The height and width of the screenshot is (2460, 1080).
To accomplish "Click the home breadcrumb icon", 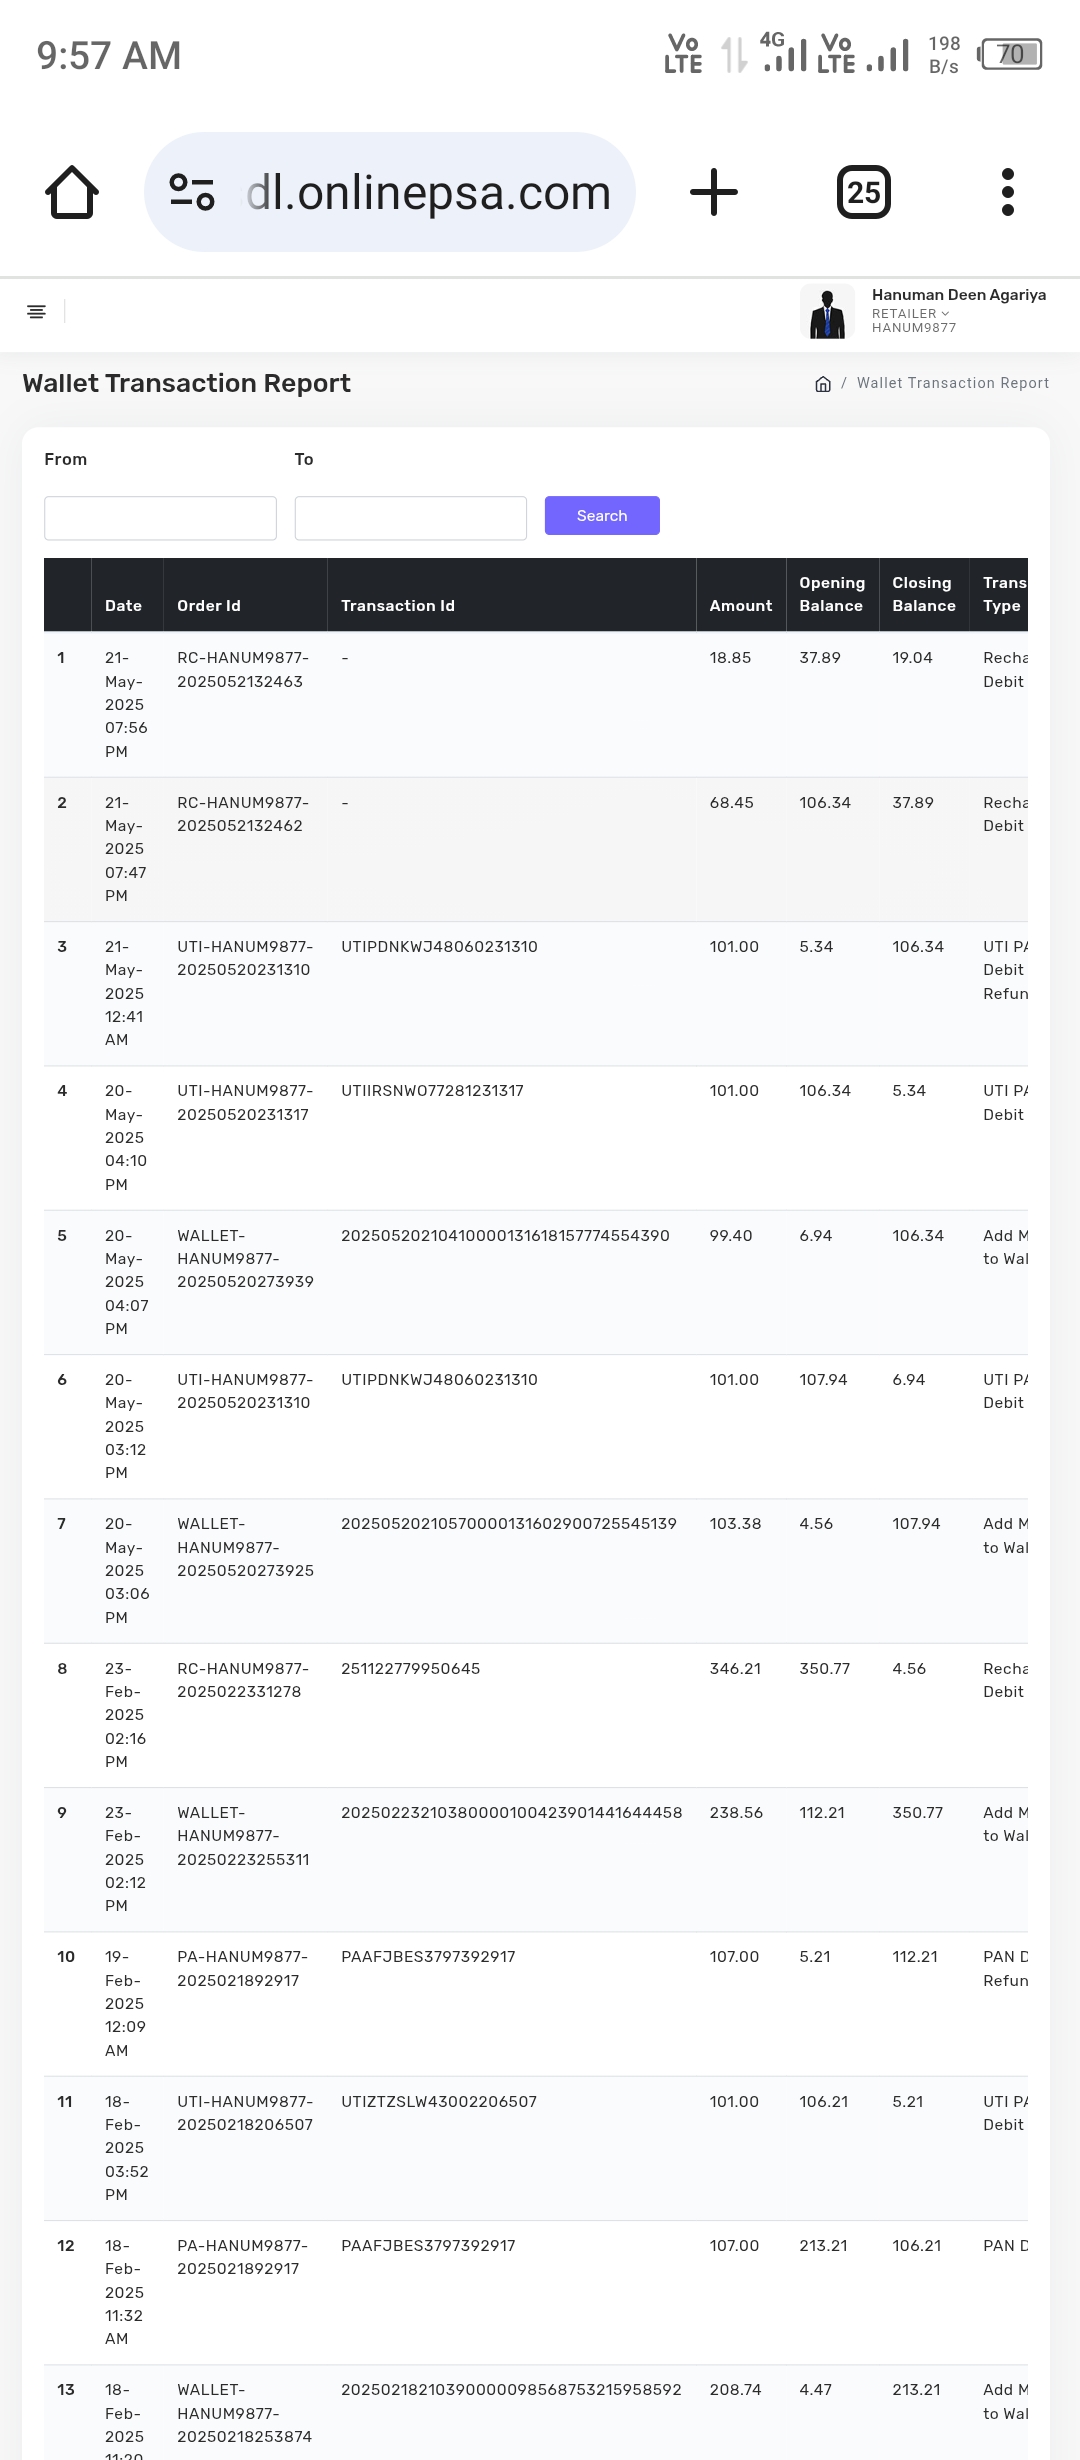I will [x=823, y=384].
